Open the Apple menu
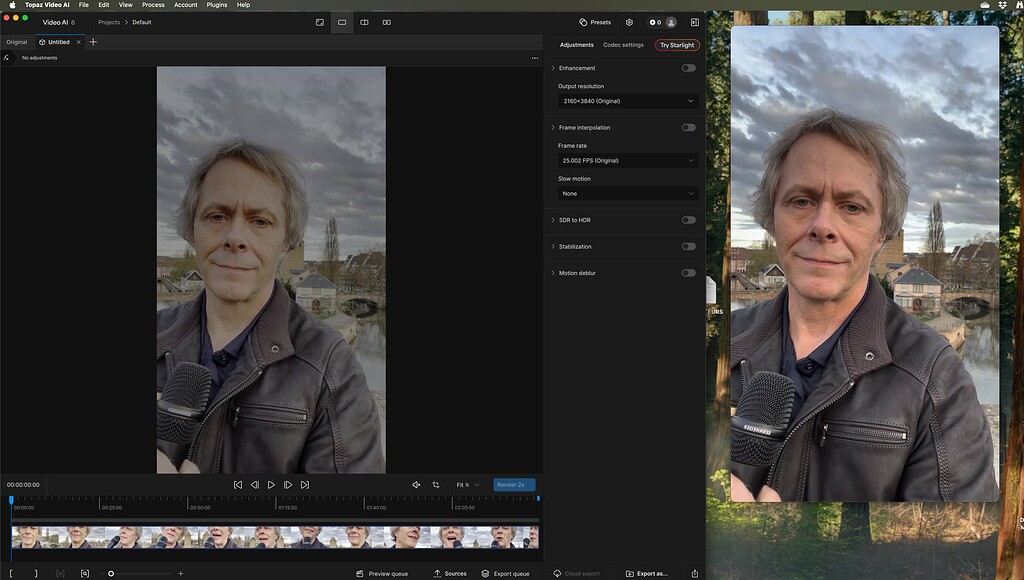The height and width of the screenshot is (580, 1024). pyautogui.click(x=12, y=5)
